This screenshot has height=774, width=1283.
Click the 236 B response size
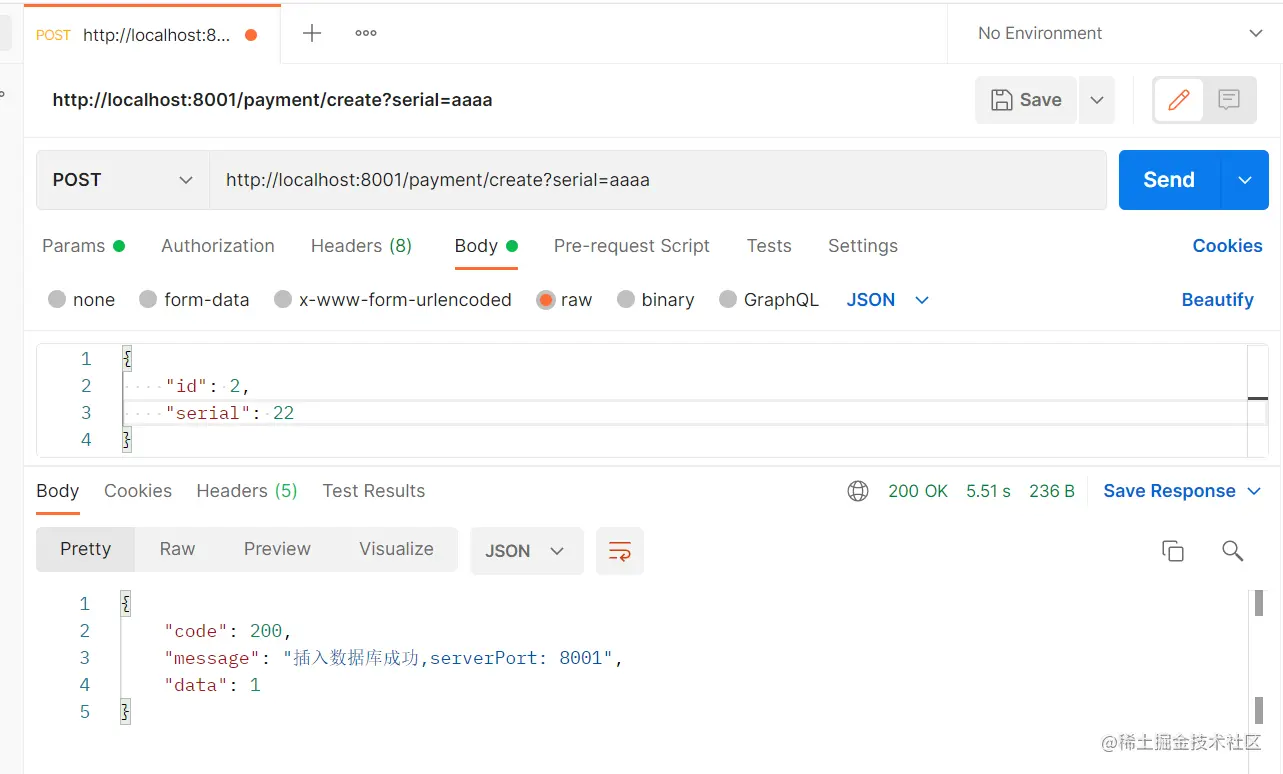[x=1052, y=491]
